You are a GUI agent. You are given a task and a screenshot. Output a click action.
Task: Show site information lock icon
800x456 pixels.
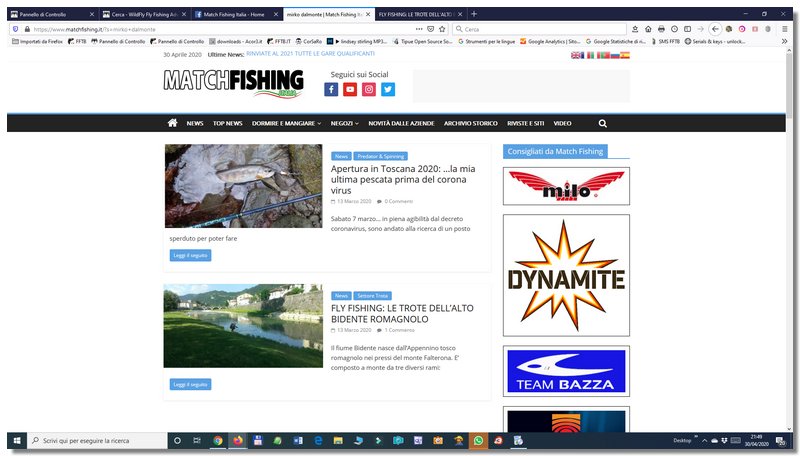28,29
